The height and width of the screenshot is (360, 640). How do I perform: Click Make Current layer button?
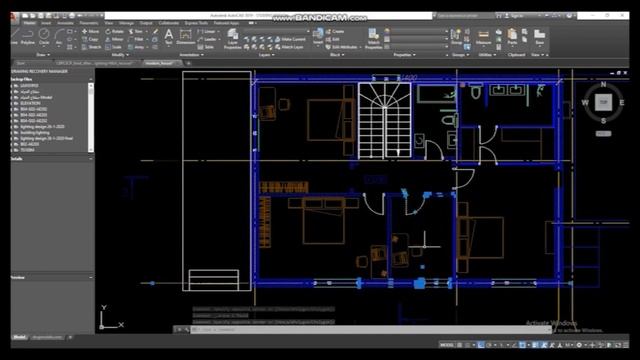click(x=290, y=39)
